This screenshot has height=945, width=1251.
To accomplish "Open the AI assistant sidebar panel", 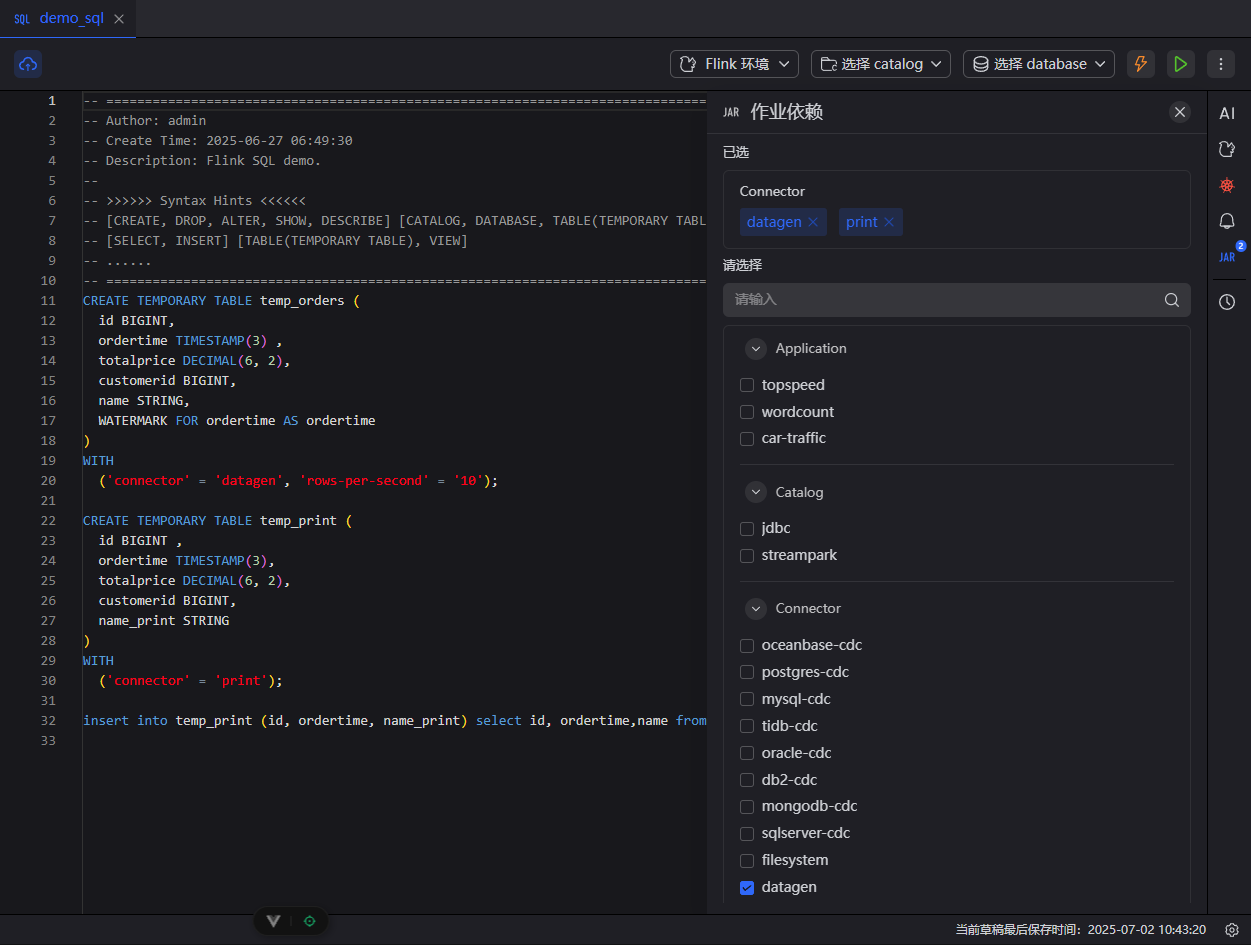I will click(x=1227, y=113).
